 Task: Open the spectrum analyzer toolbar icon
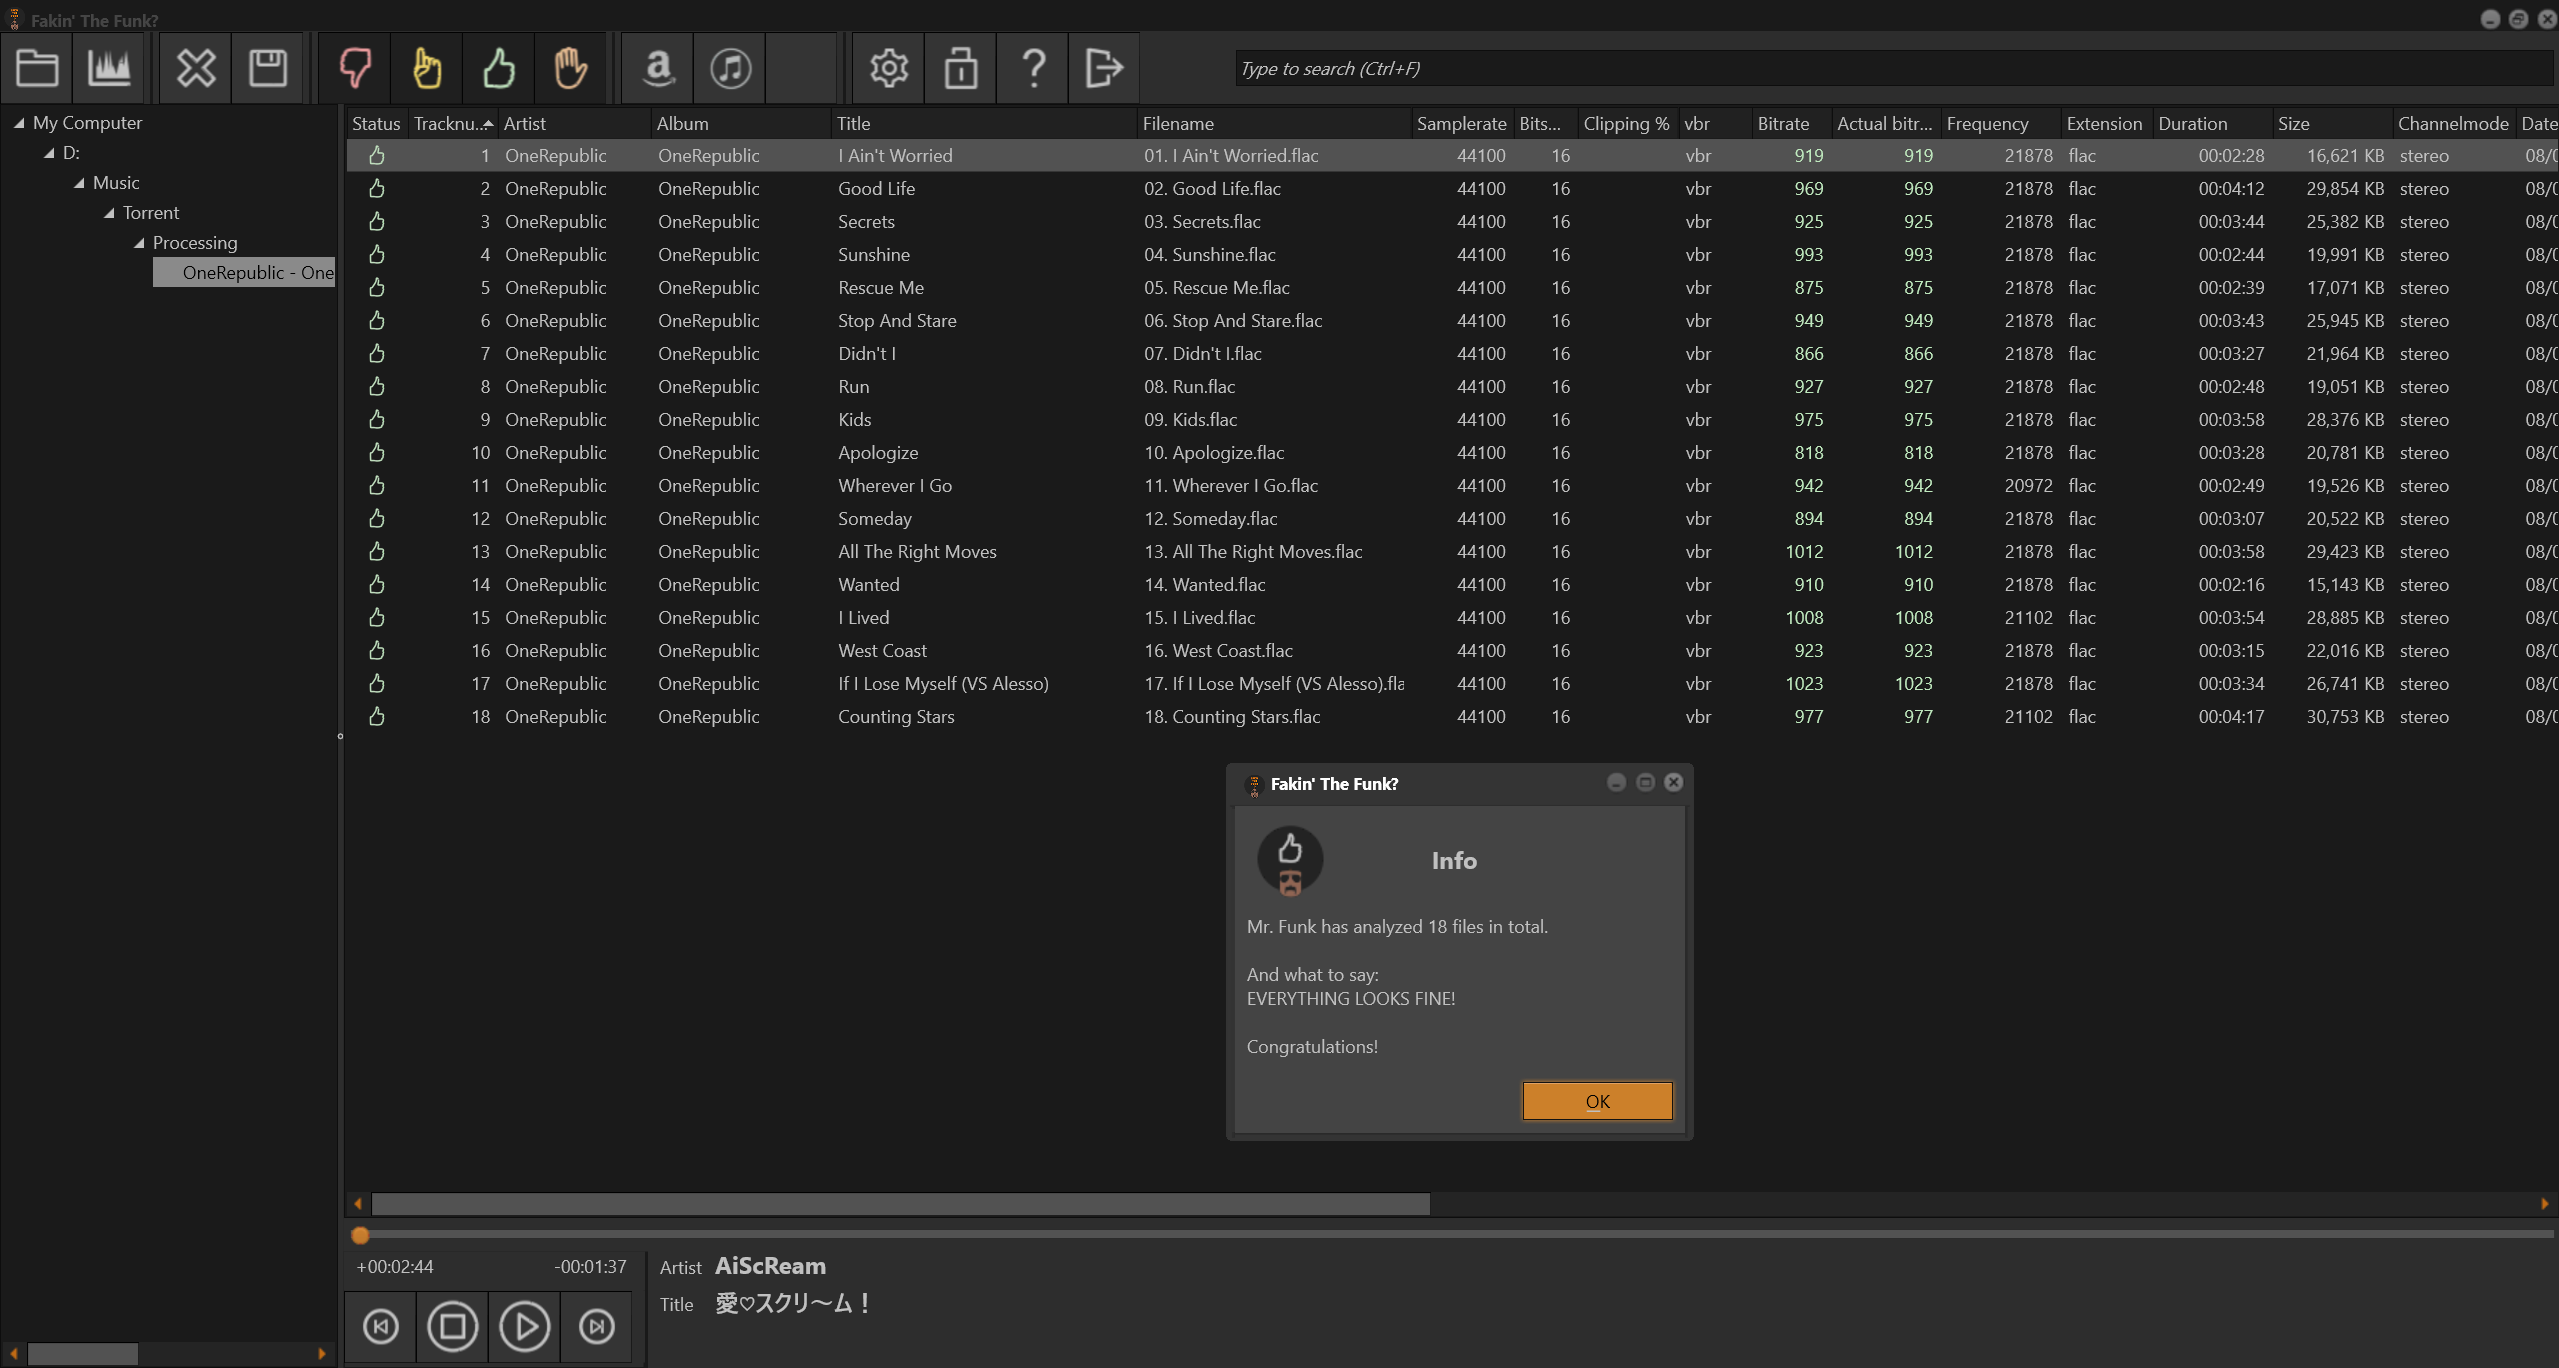[109, 68]
